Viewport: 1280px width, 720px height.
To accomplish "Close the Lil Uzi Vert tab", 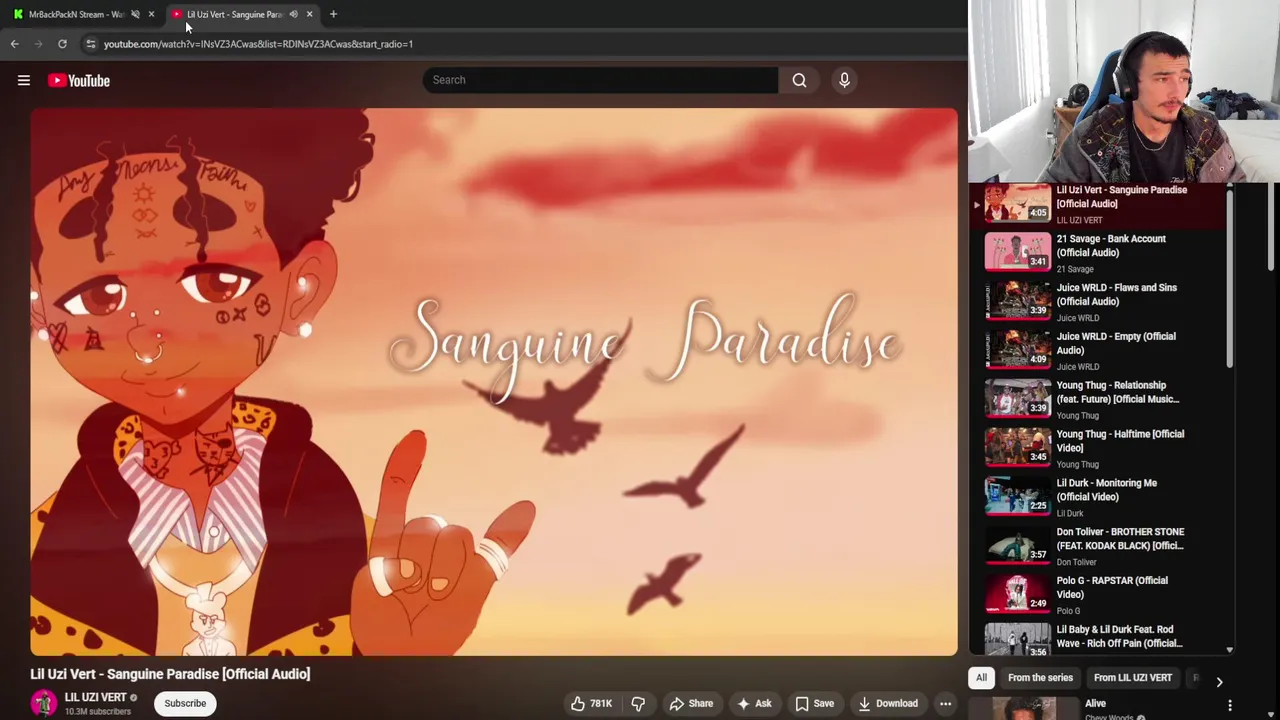I will click(309, 14).
